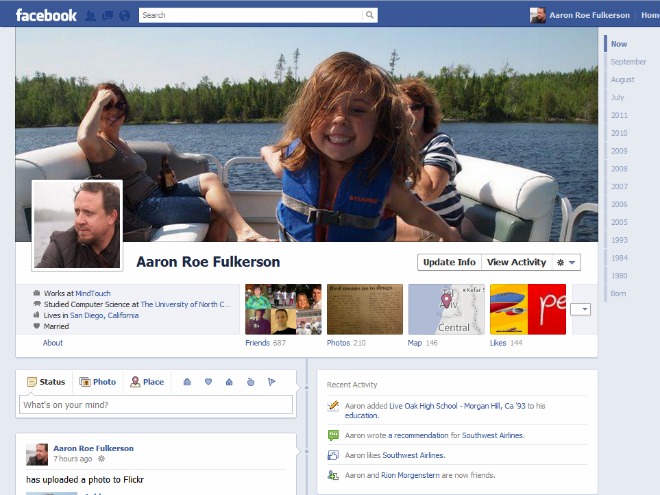Click the search magnifier icon
Screen dimensions: 660x495
click(x=370, y=15)
